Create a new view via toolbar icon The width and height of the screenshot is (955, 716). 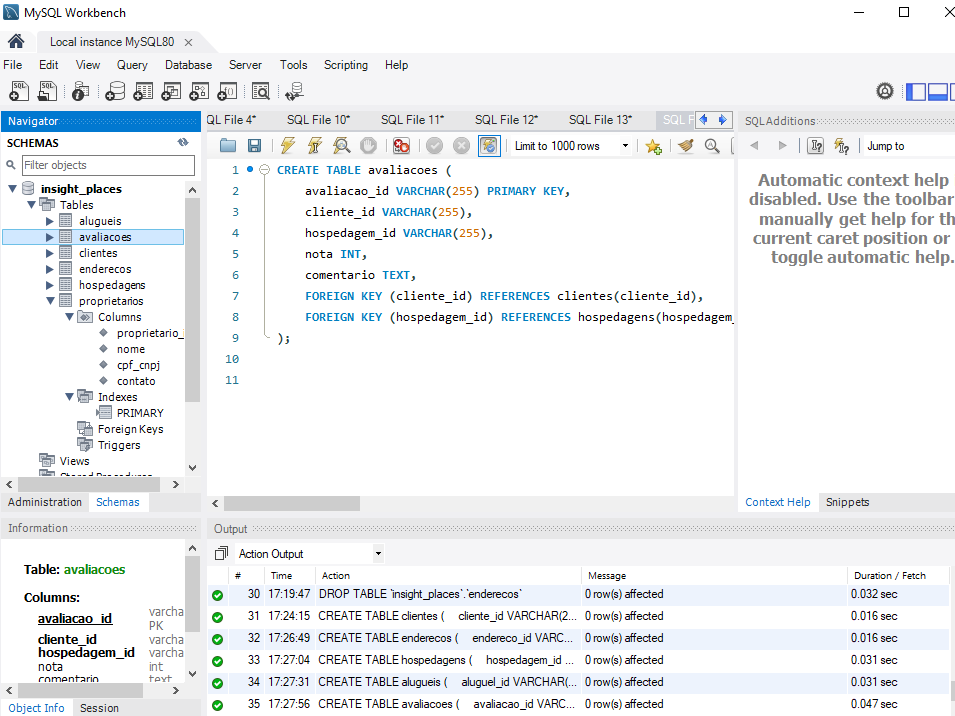171,91
